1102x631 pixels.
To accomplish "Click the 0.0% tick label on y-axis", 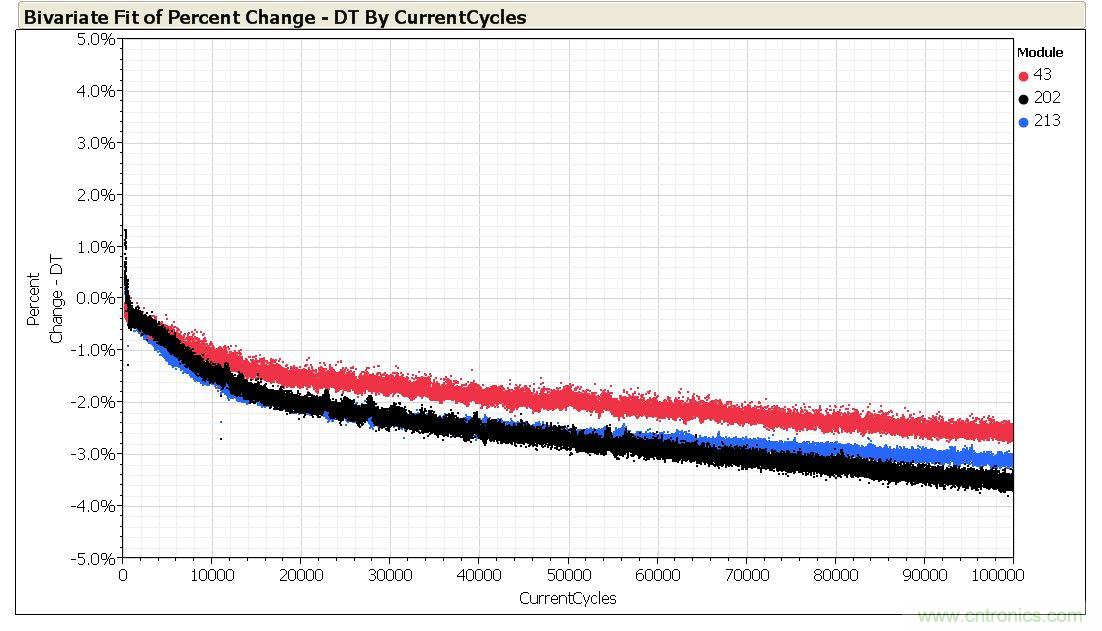I will coord(95,297).
